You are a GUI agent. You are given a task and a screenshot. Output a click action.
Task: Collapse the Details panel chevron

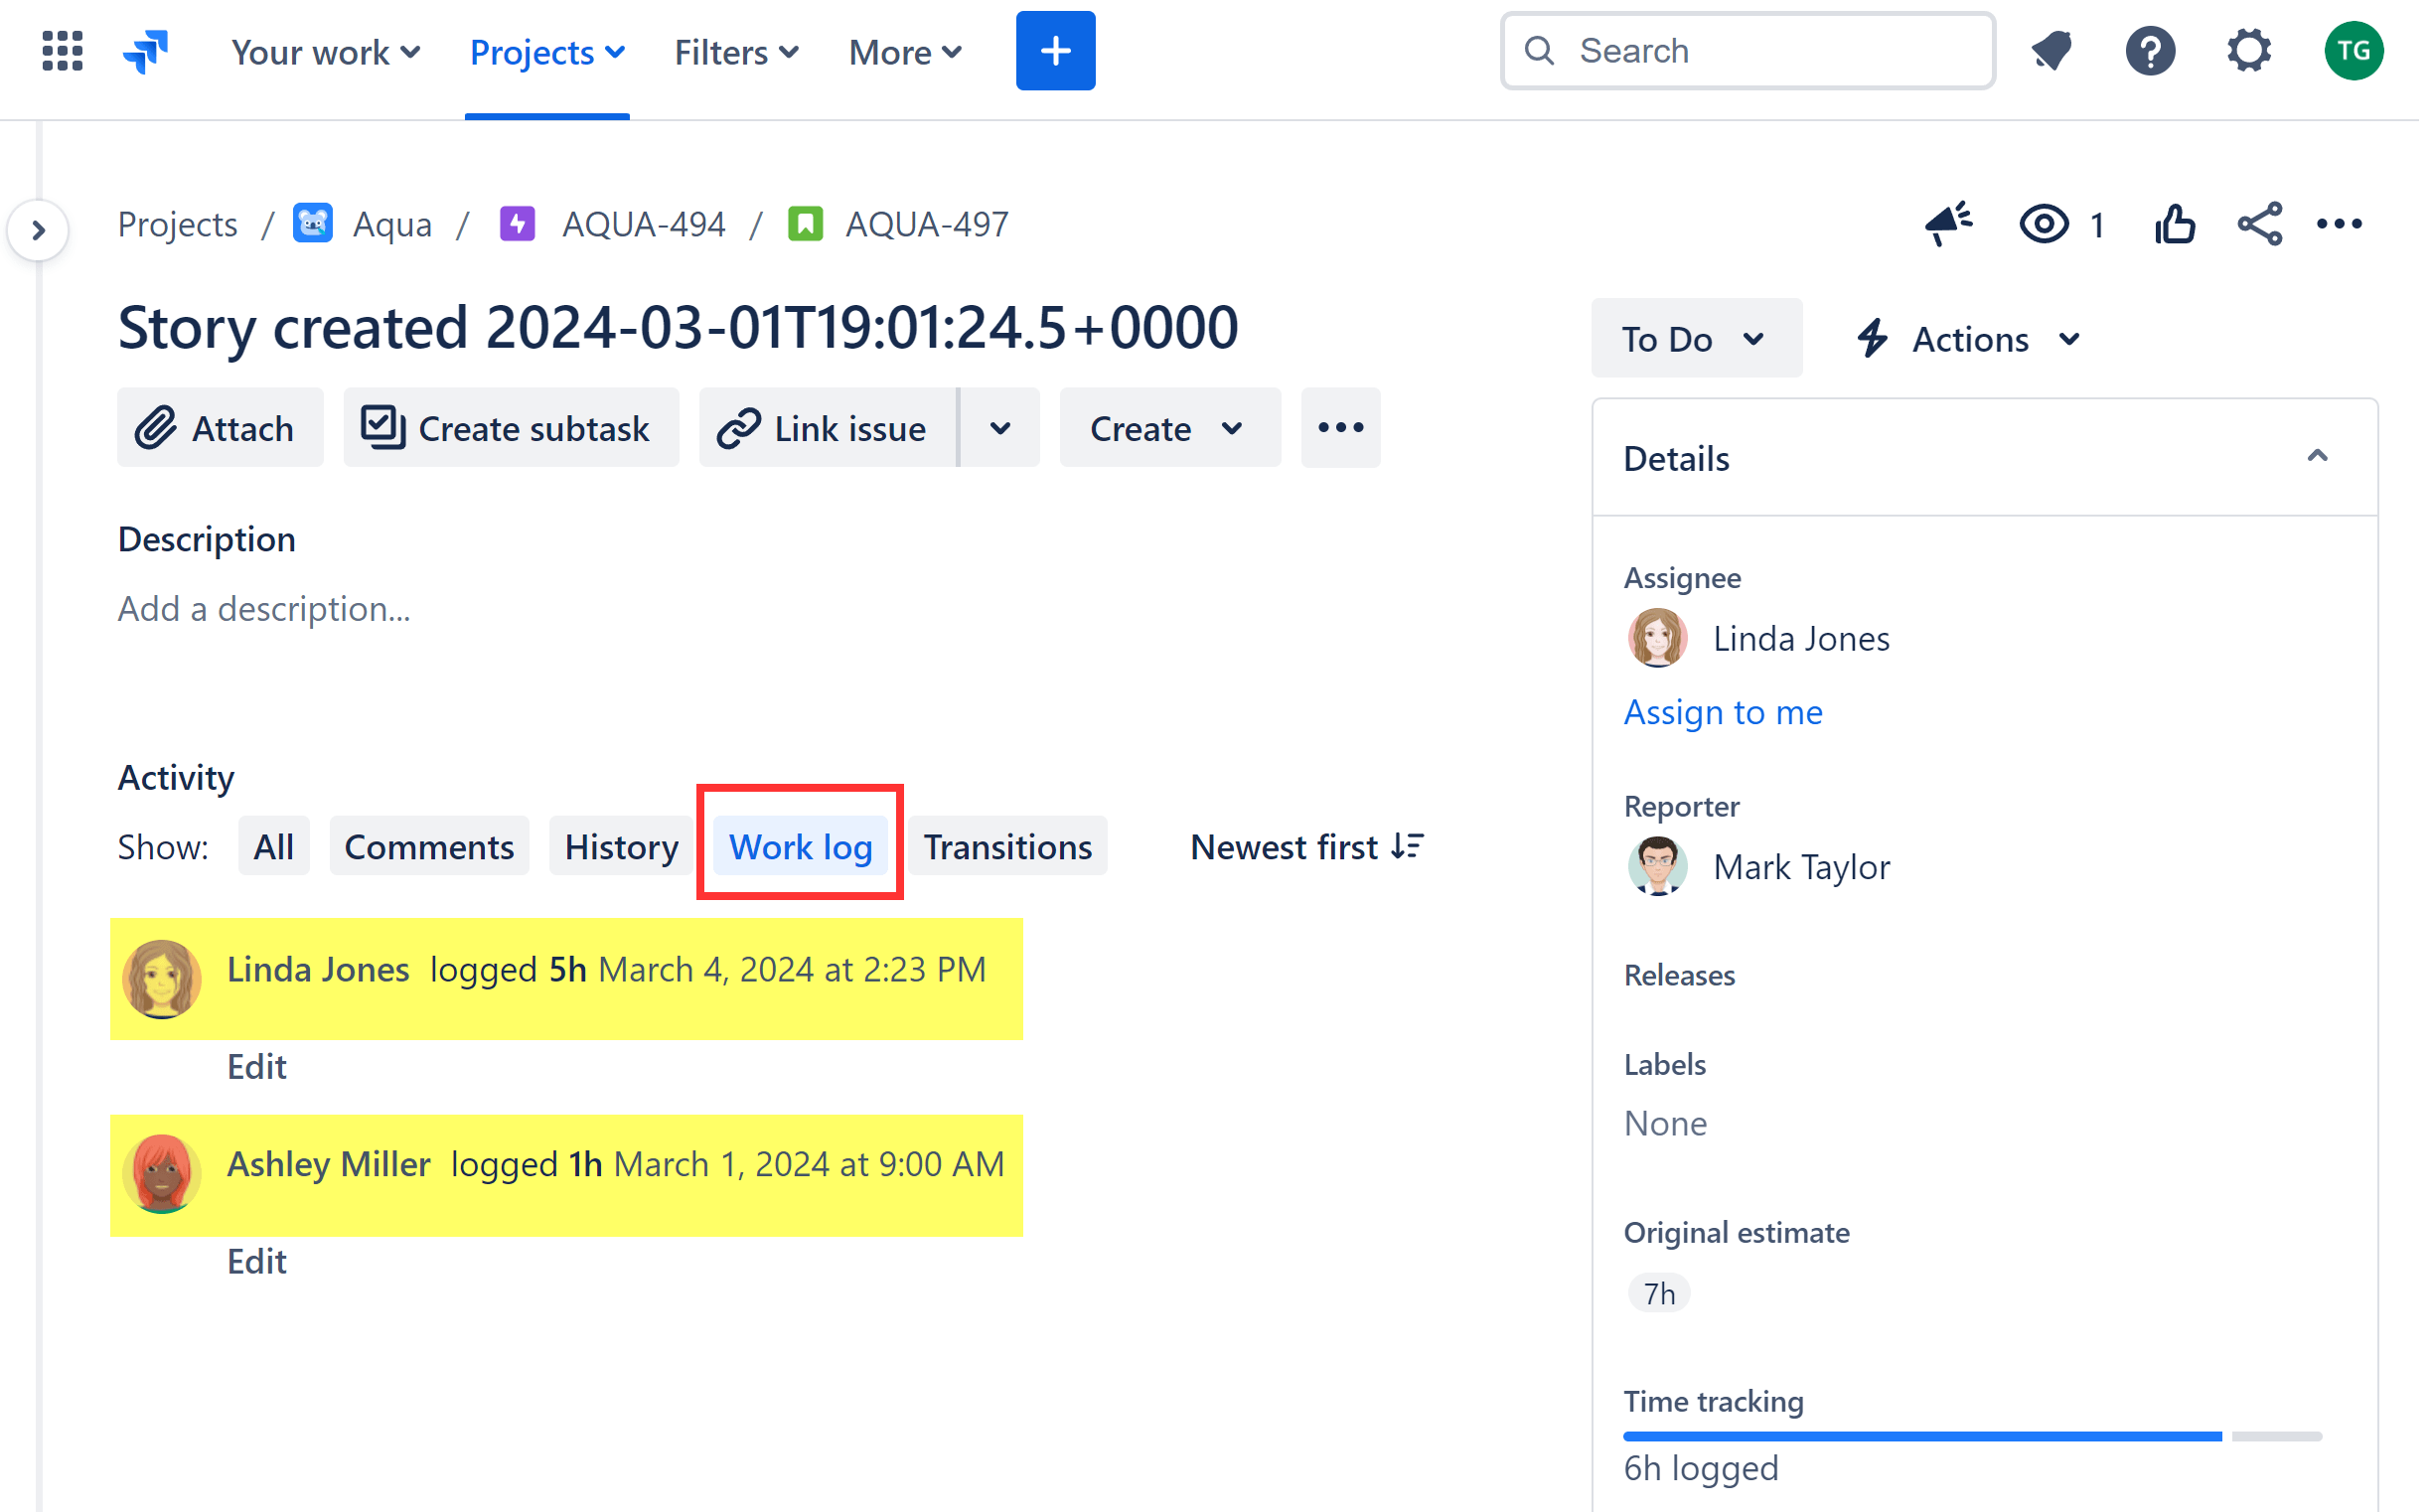click(2318, 456)
